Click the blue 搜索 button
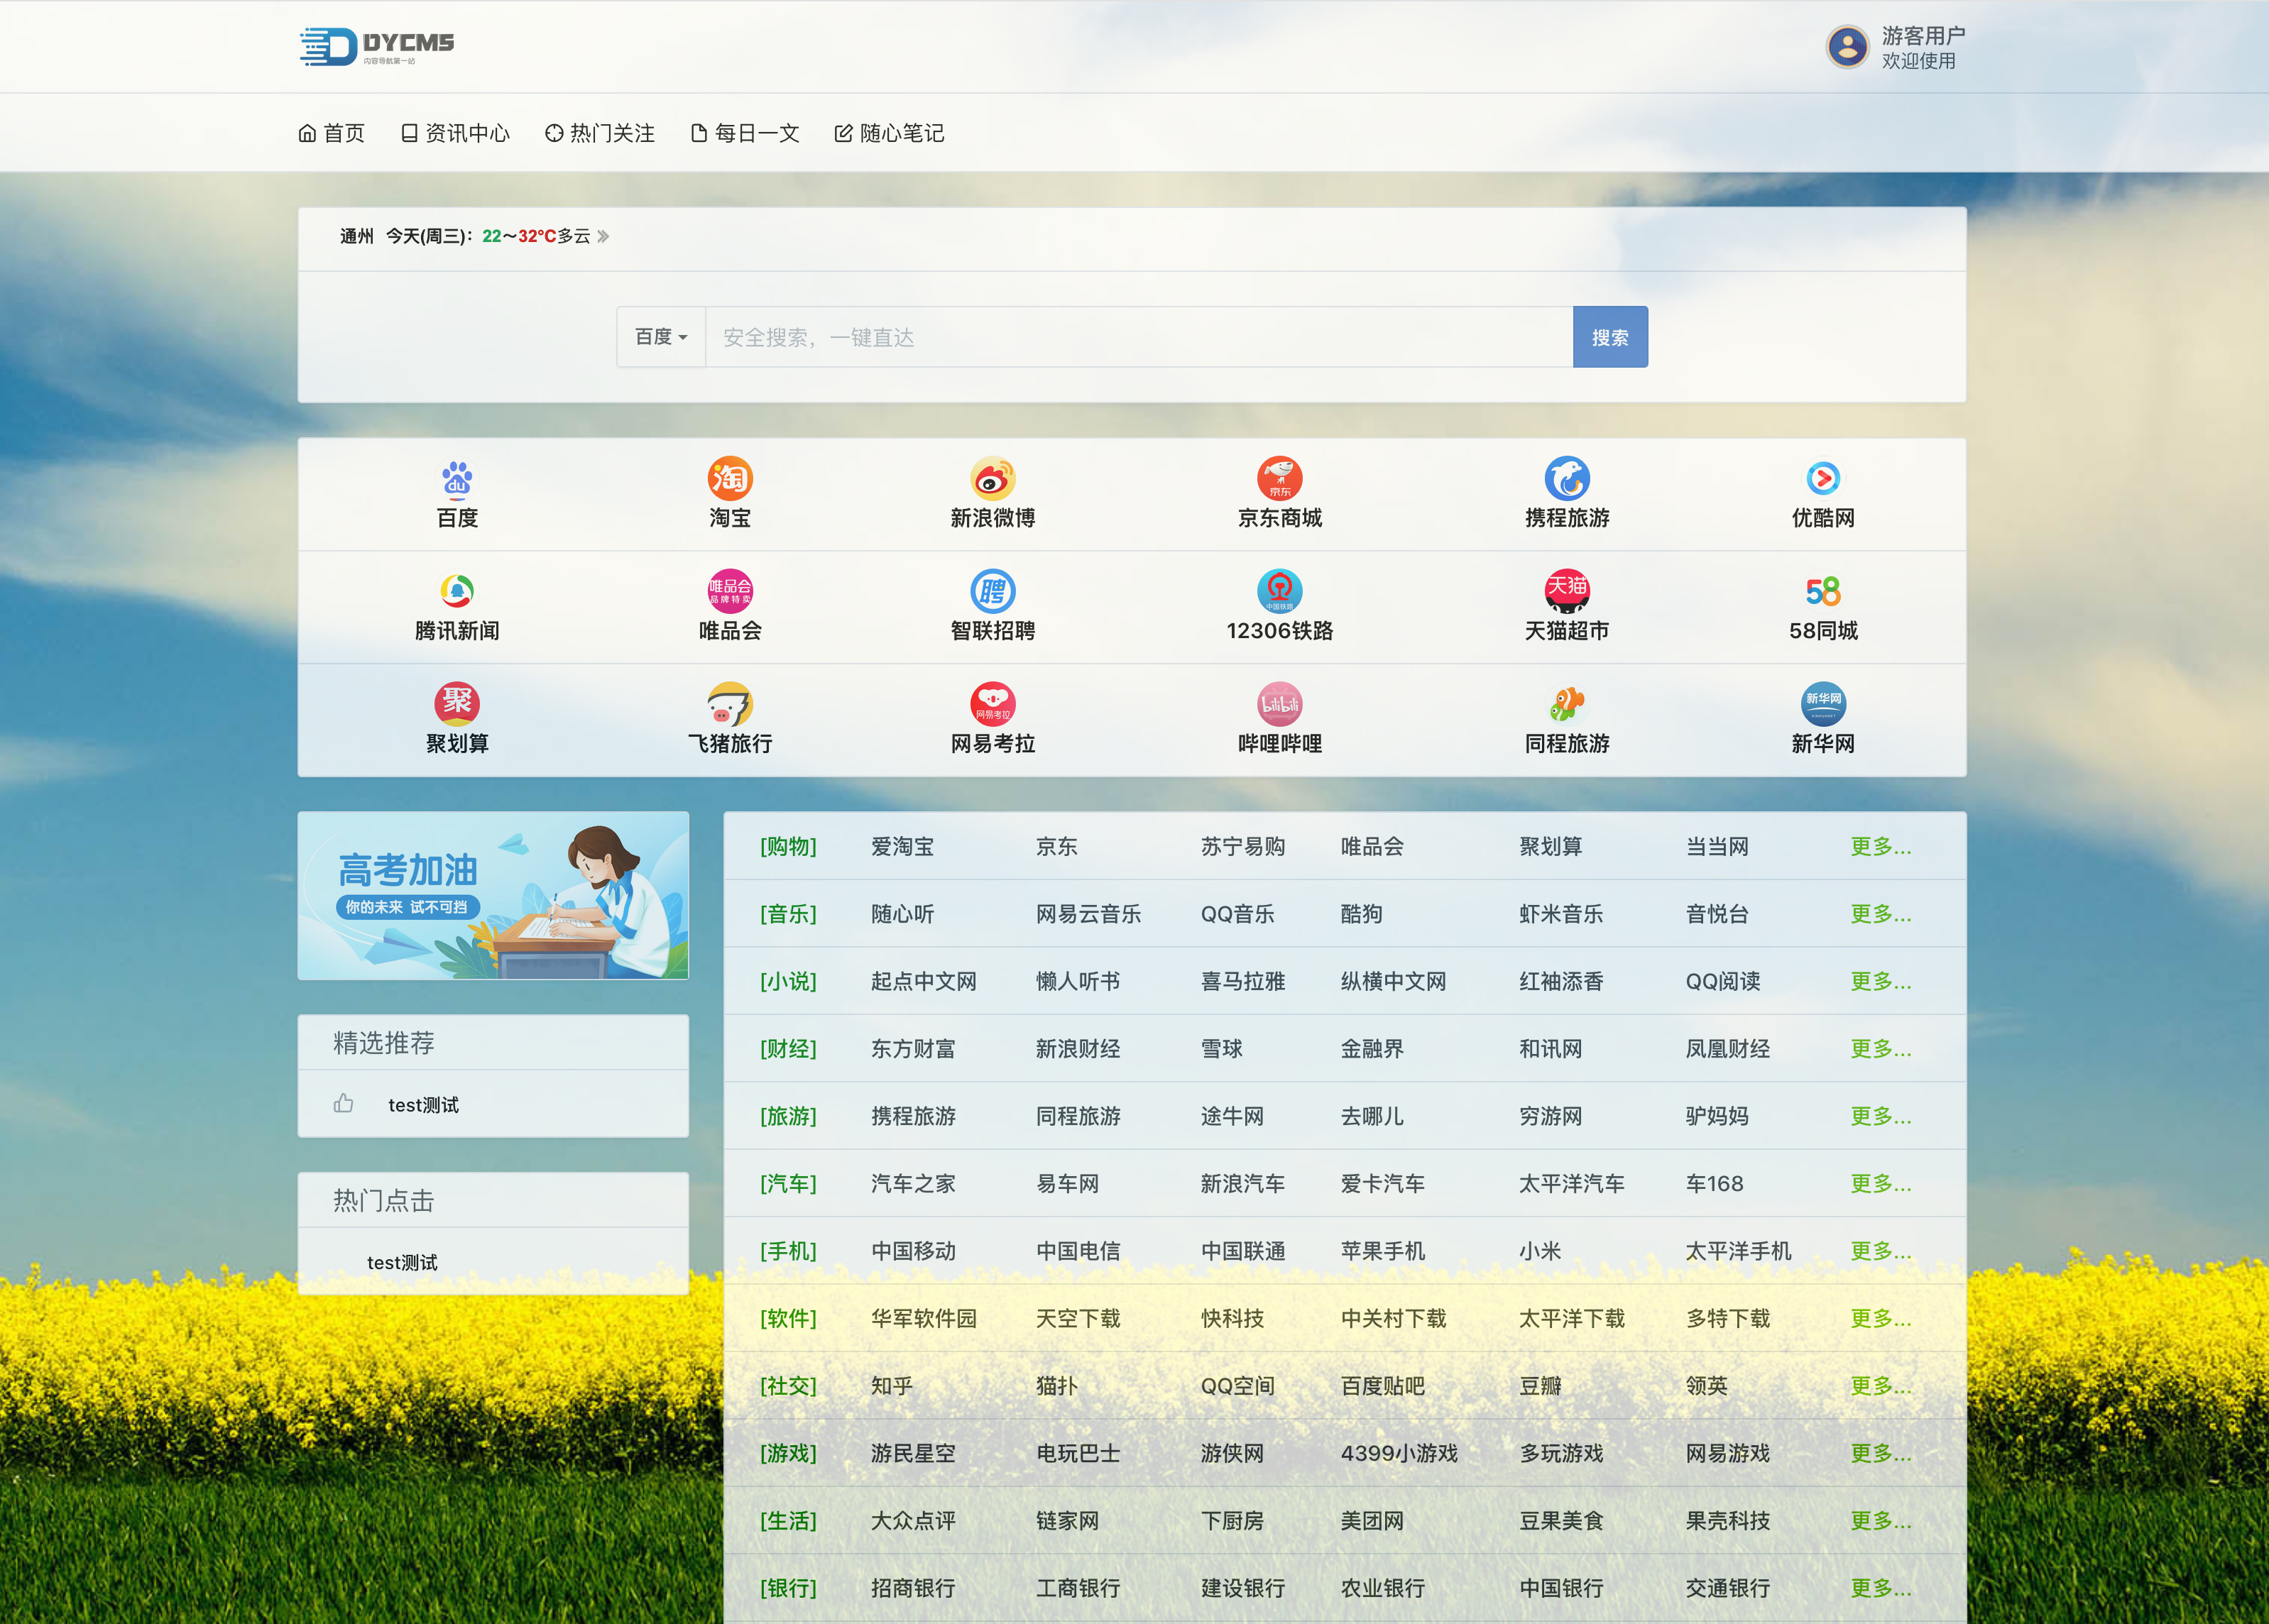This screenshot has width=2269, height=1624. (1610, 337)
